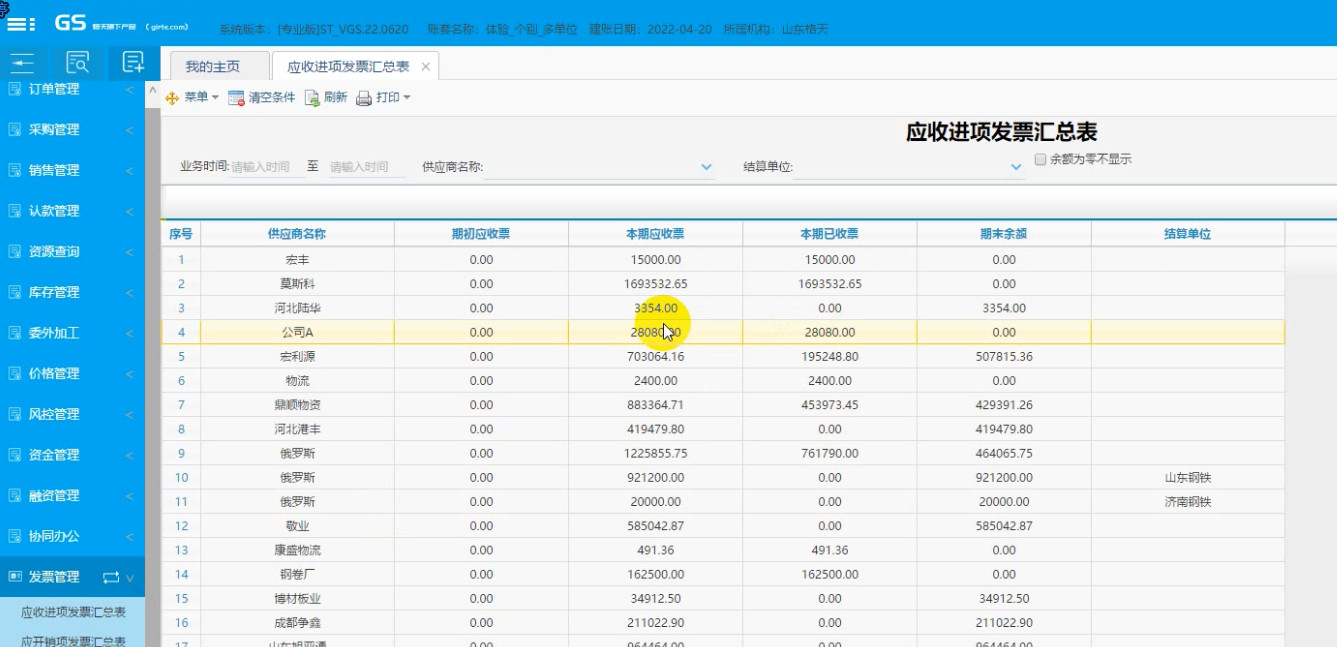Expand 采购管理 with its chevron

pos(130,130)
